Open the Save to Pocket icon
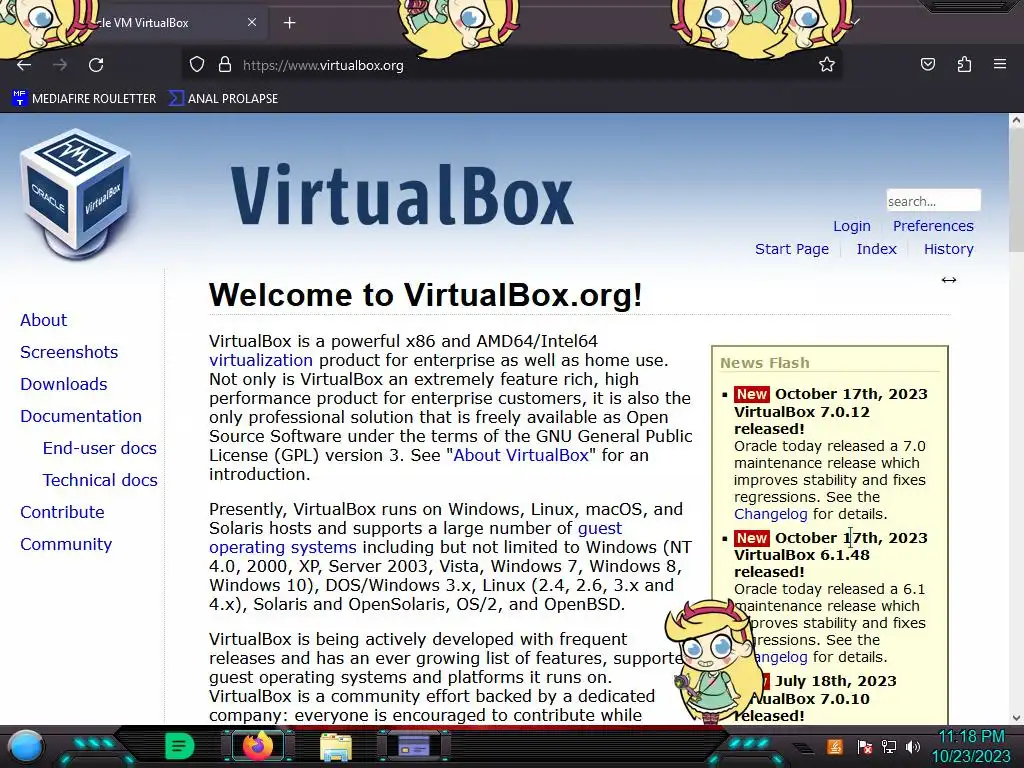Viewport: 1024px width, 768px height. (927, 64)
